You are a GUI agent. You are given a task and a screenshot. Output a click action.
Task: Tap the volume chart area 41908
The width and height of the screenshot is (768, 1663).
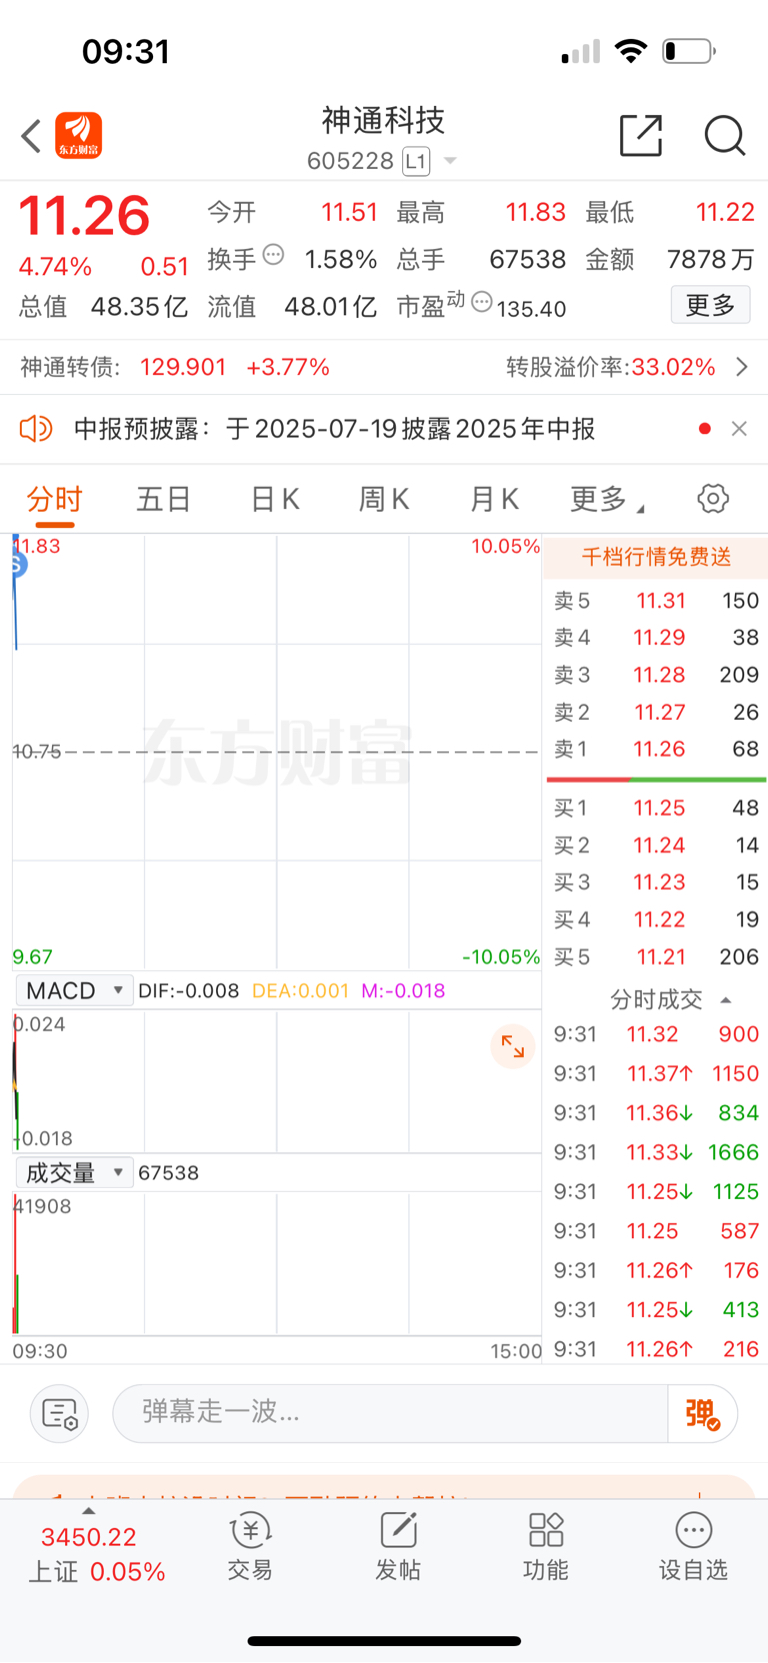click(277, 1263)
